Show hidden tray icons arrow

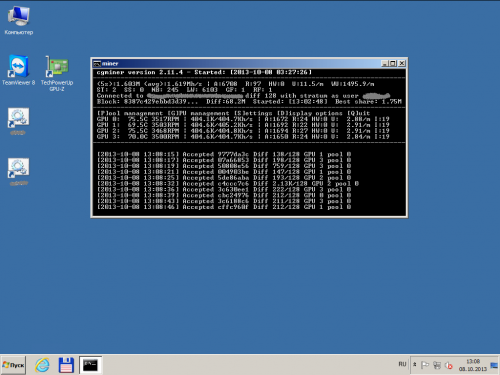pos(415,365)
